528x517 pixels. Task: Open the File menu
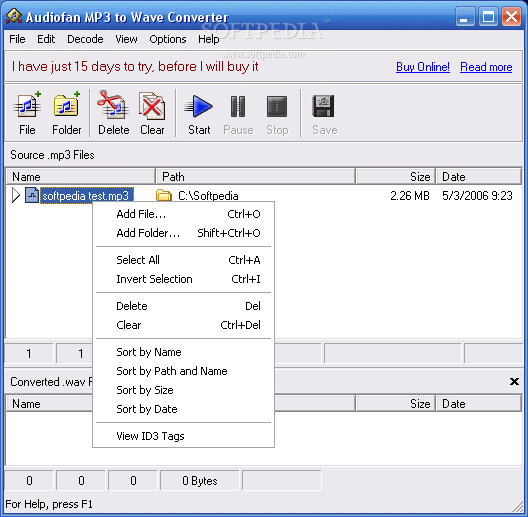17,39
